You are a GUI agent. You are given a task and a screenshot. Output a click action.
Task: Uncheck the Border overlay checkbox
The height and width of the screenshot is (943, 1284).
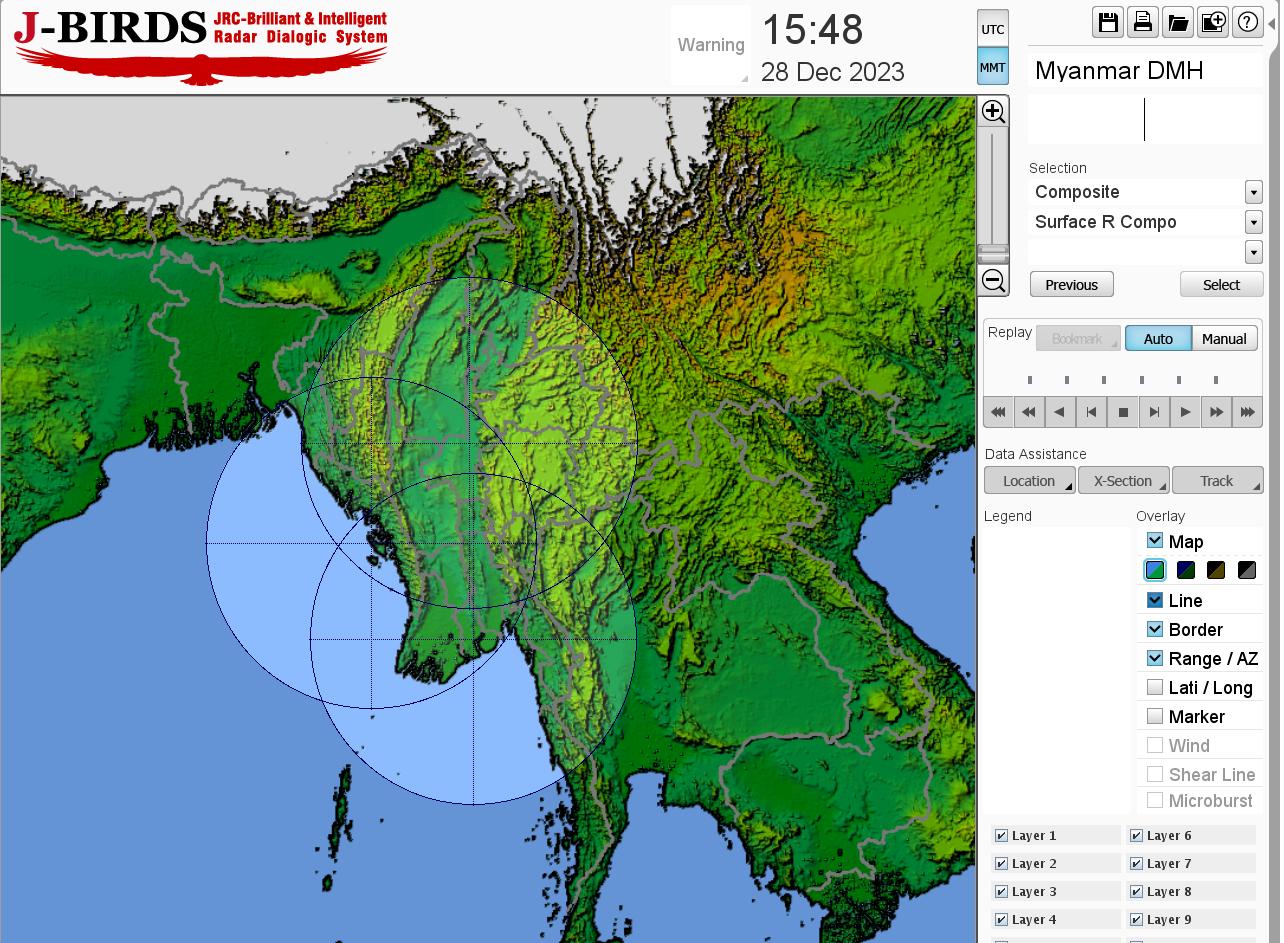[1155, 629]
